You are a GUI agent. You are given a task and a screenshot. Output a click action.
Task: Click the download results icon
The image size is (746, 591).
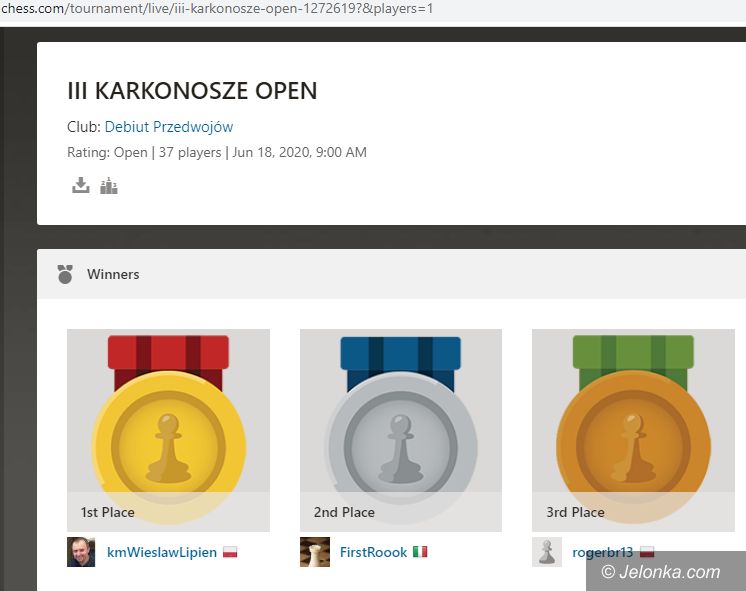tap(80, 185)
